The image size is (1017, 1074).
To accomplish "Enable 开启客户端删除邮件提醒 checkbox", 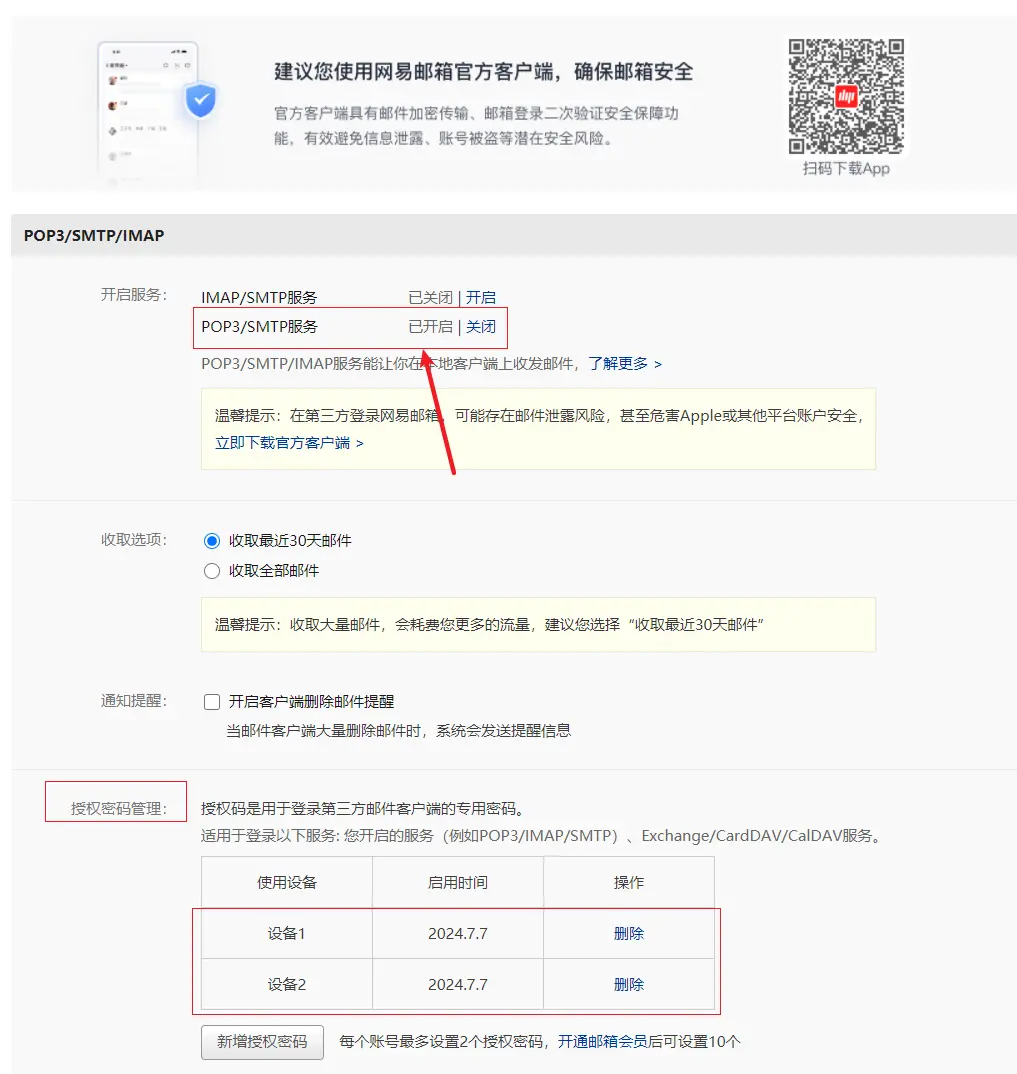I will (212, 702).
